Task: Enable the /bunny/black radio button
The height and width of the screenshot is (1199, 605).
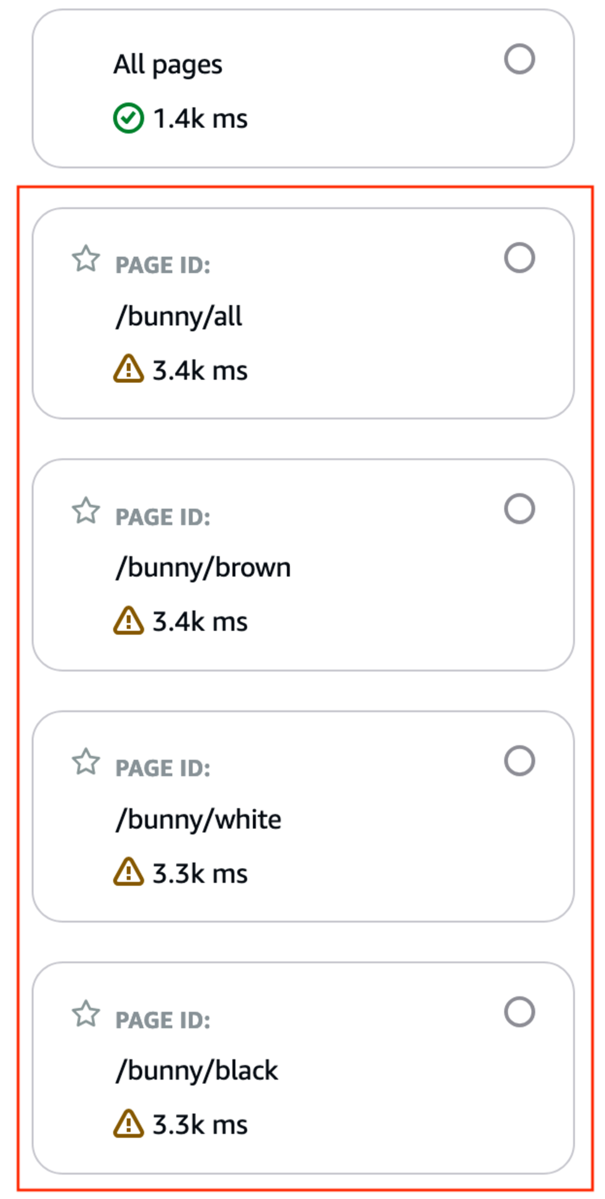Action: tap(519, 1012)
